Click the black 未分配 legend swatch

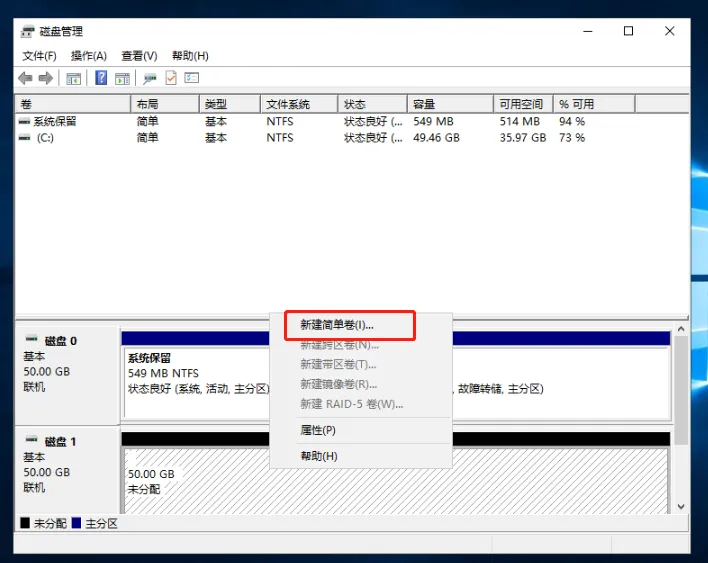(25, 523)
